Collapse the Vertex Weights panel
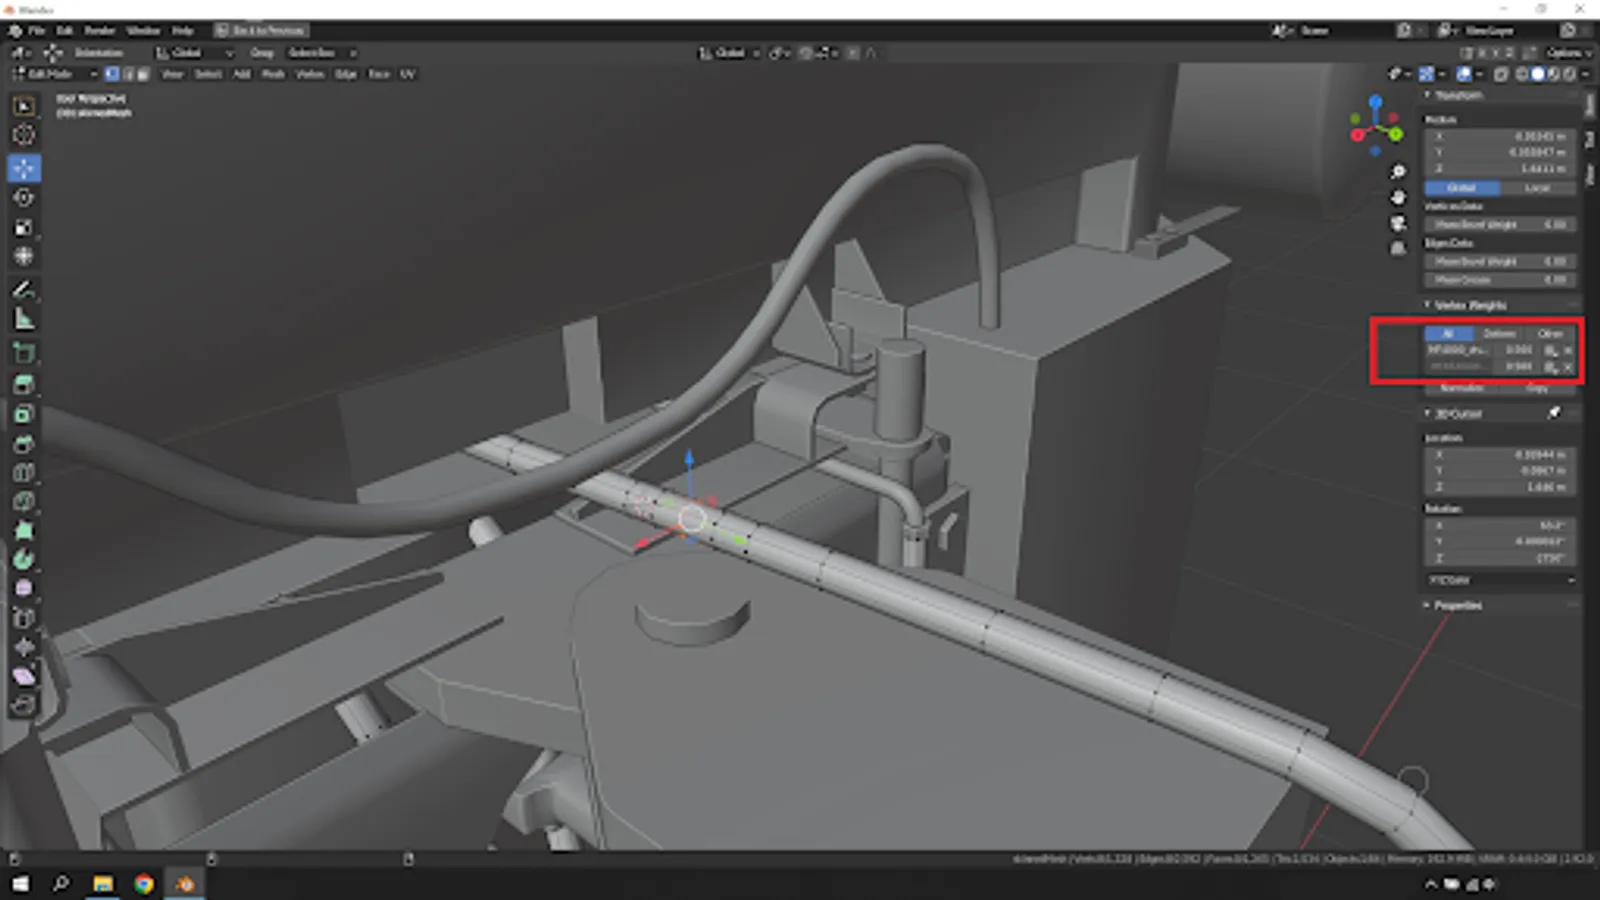1600x900 pixels. pos(1425,305)
